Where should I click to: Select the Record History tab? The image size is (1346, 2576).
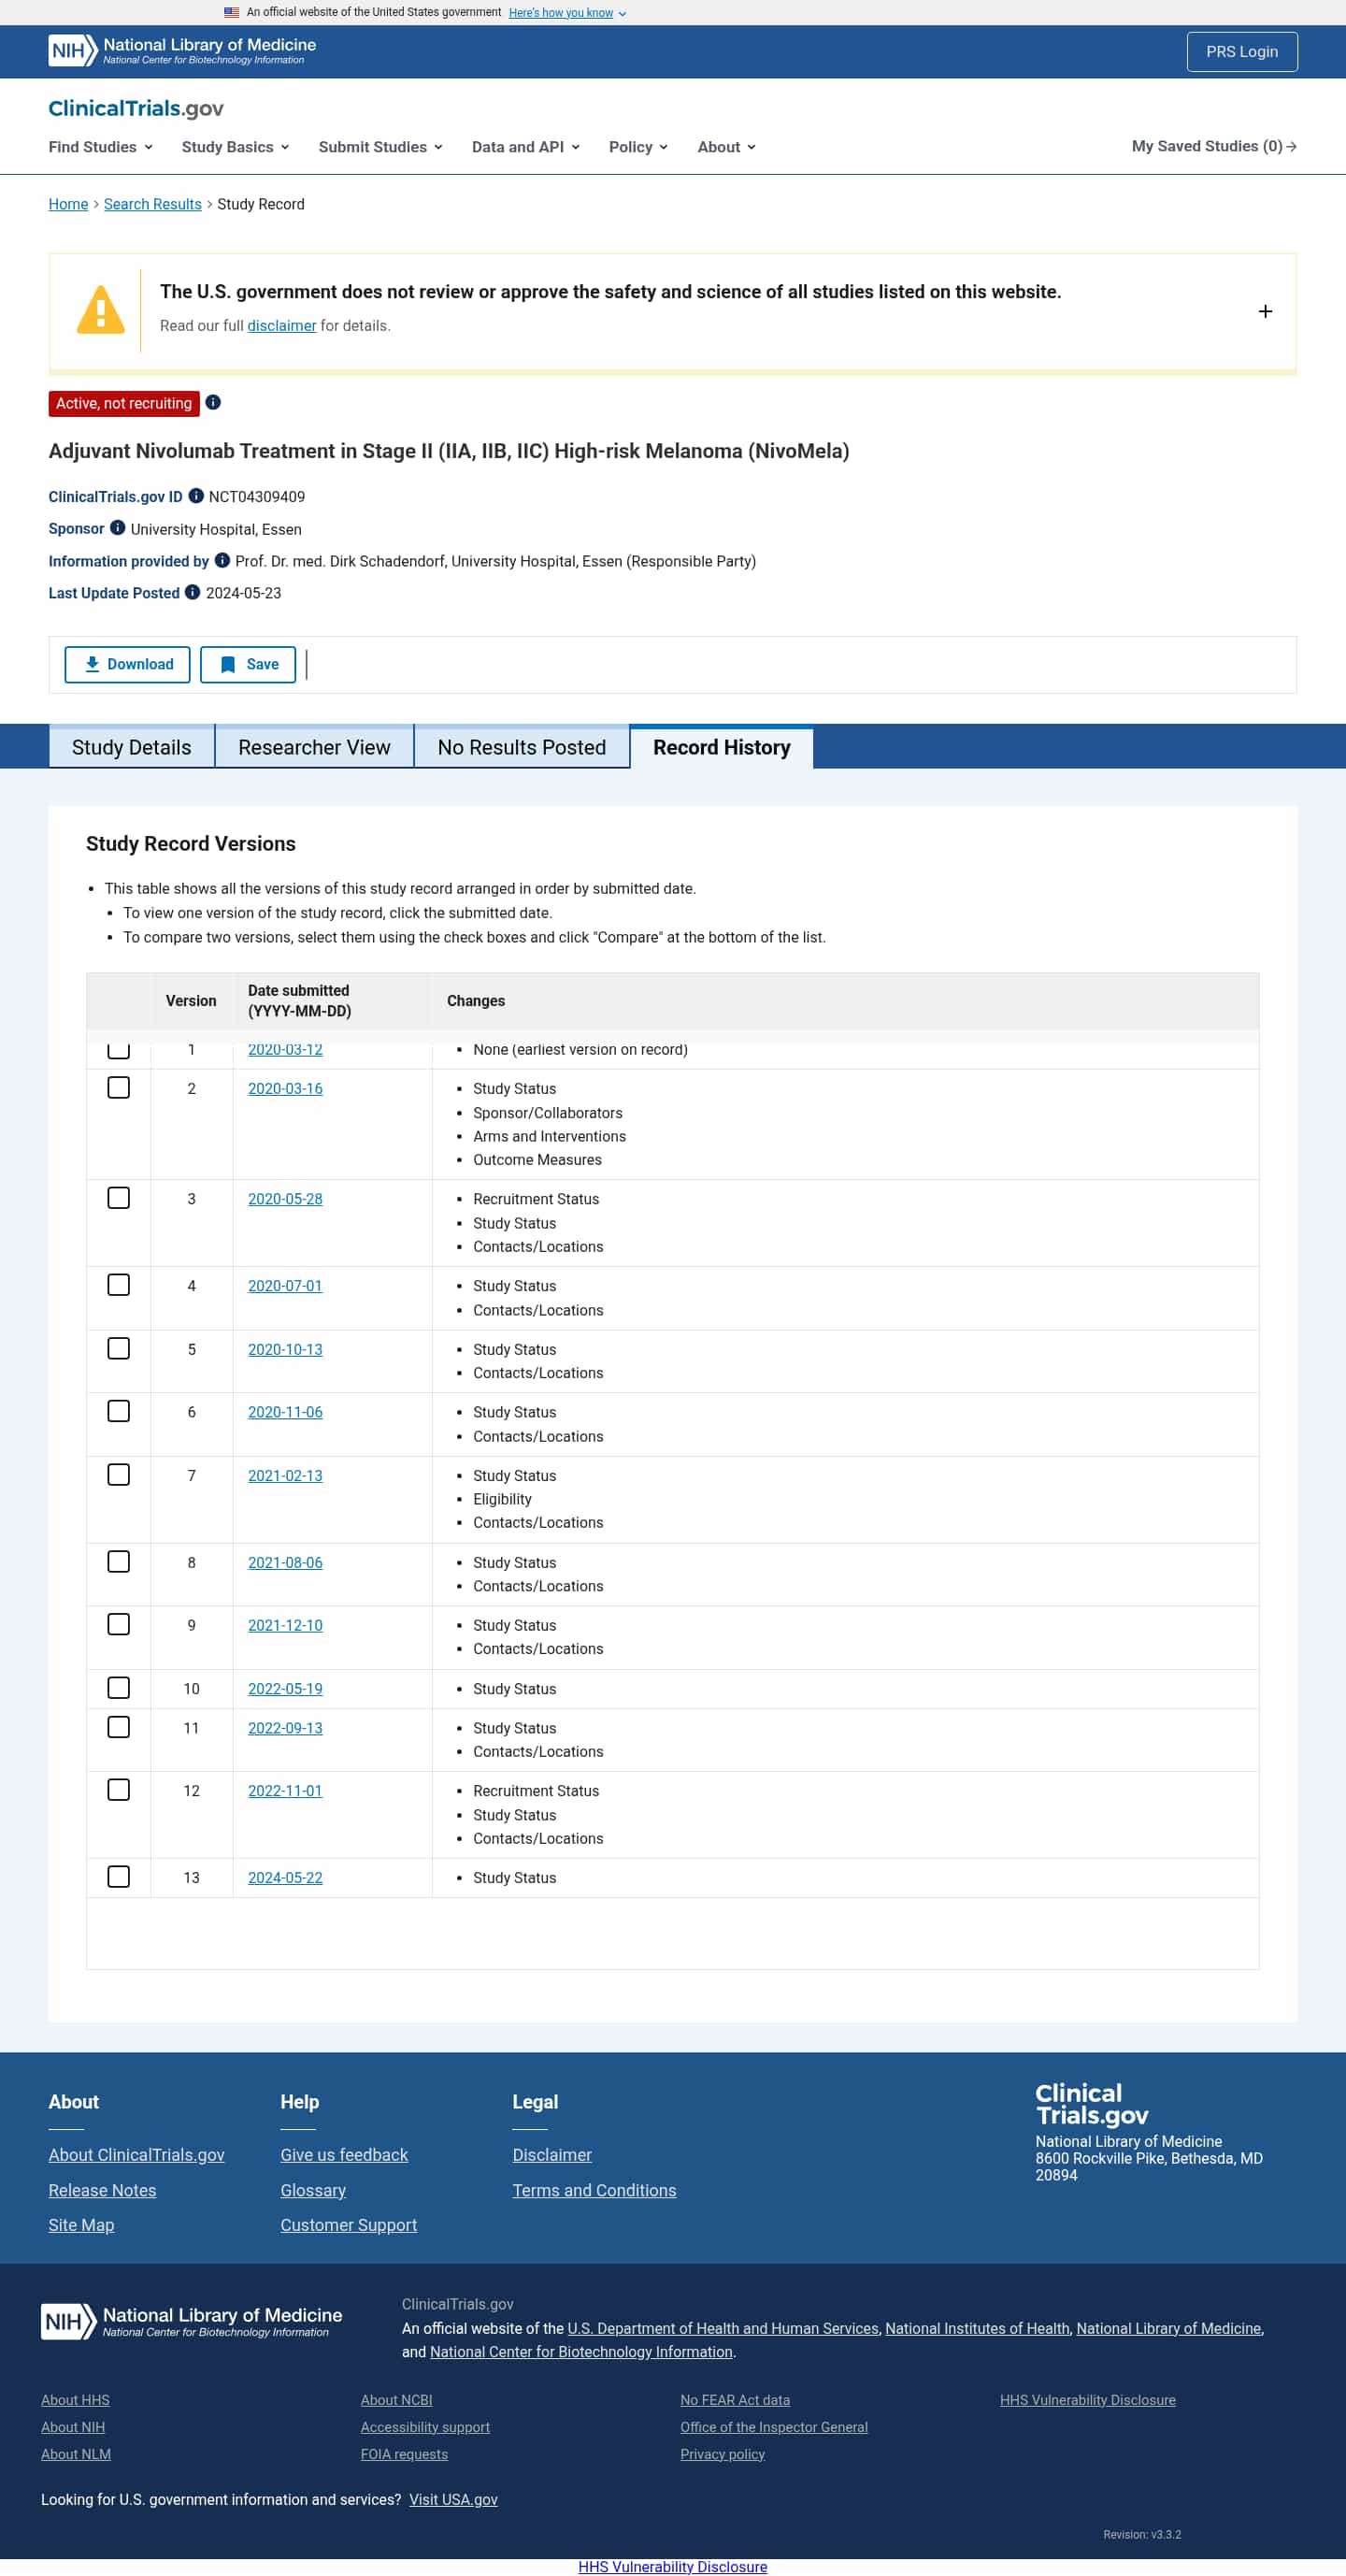[721, 747]
